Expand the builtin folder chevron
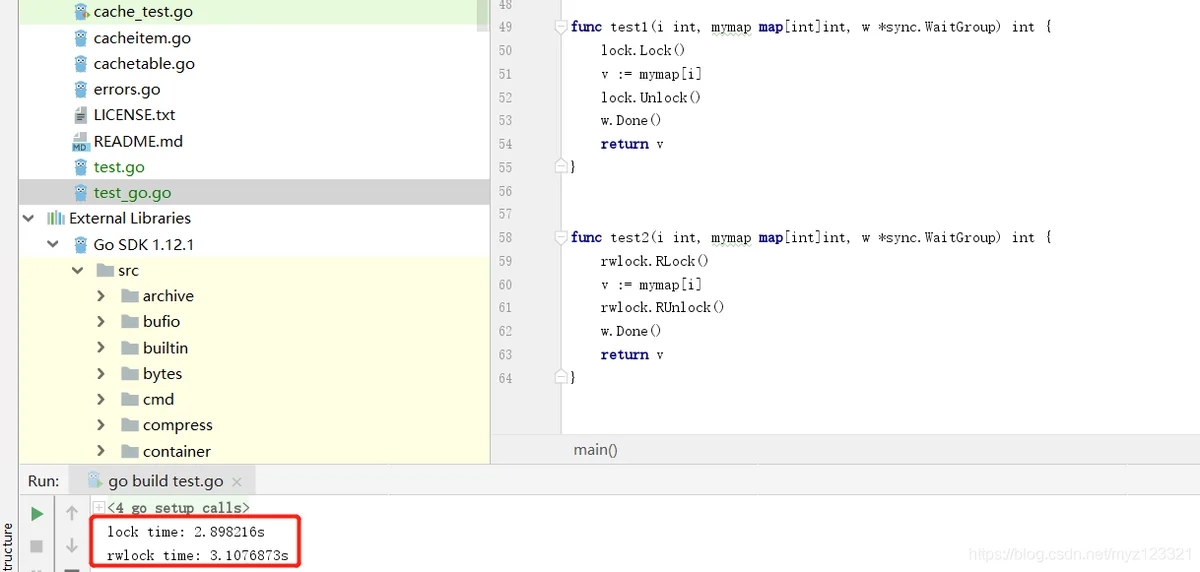This screenshot has width=1200, height=572. coord(101,348)
